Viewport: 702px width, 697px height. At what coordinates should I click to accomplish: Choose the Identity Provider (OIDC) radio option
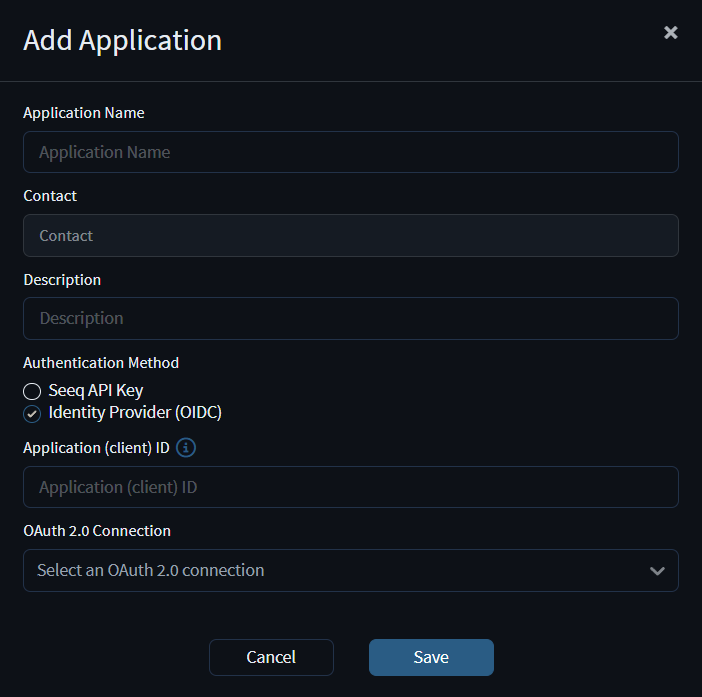[32, 414]
